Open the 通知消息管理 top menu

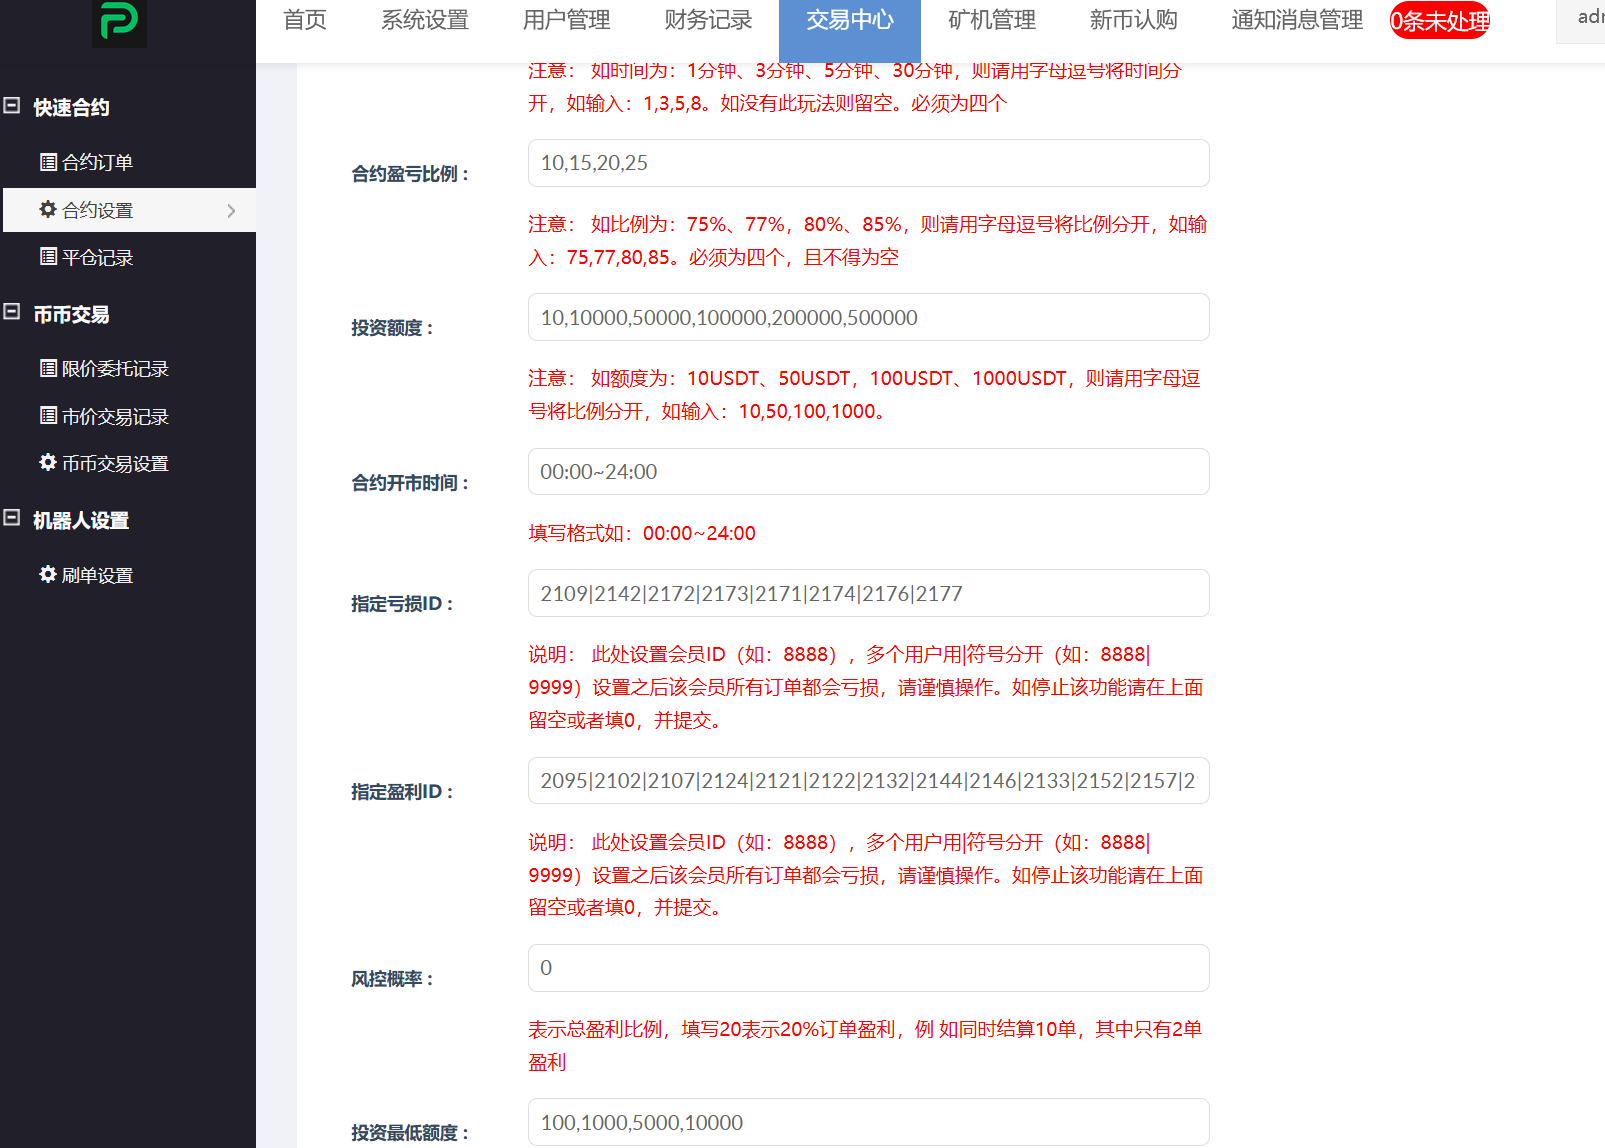click(x=1297, y=20)
